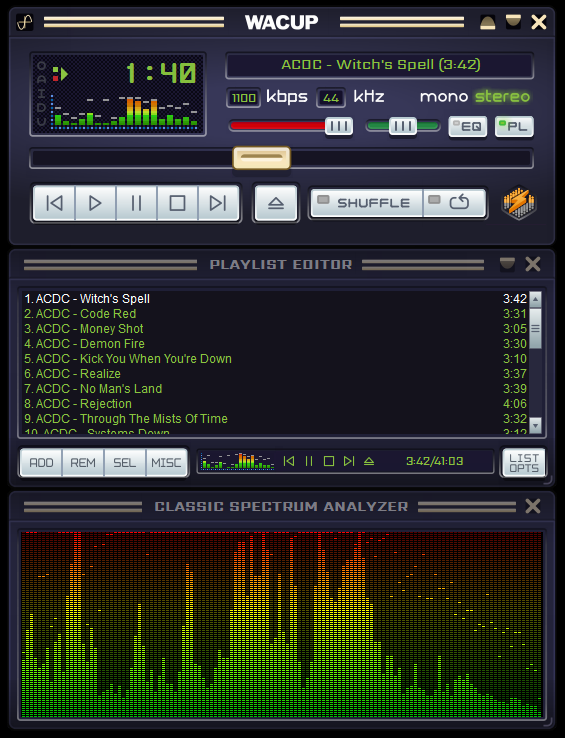Viewport: 565px width, 738px height.
Task: Select track 4 Demon Fire
Action: tap(275, 344)
